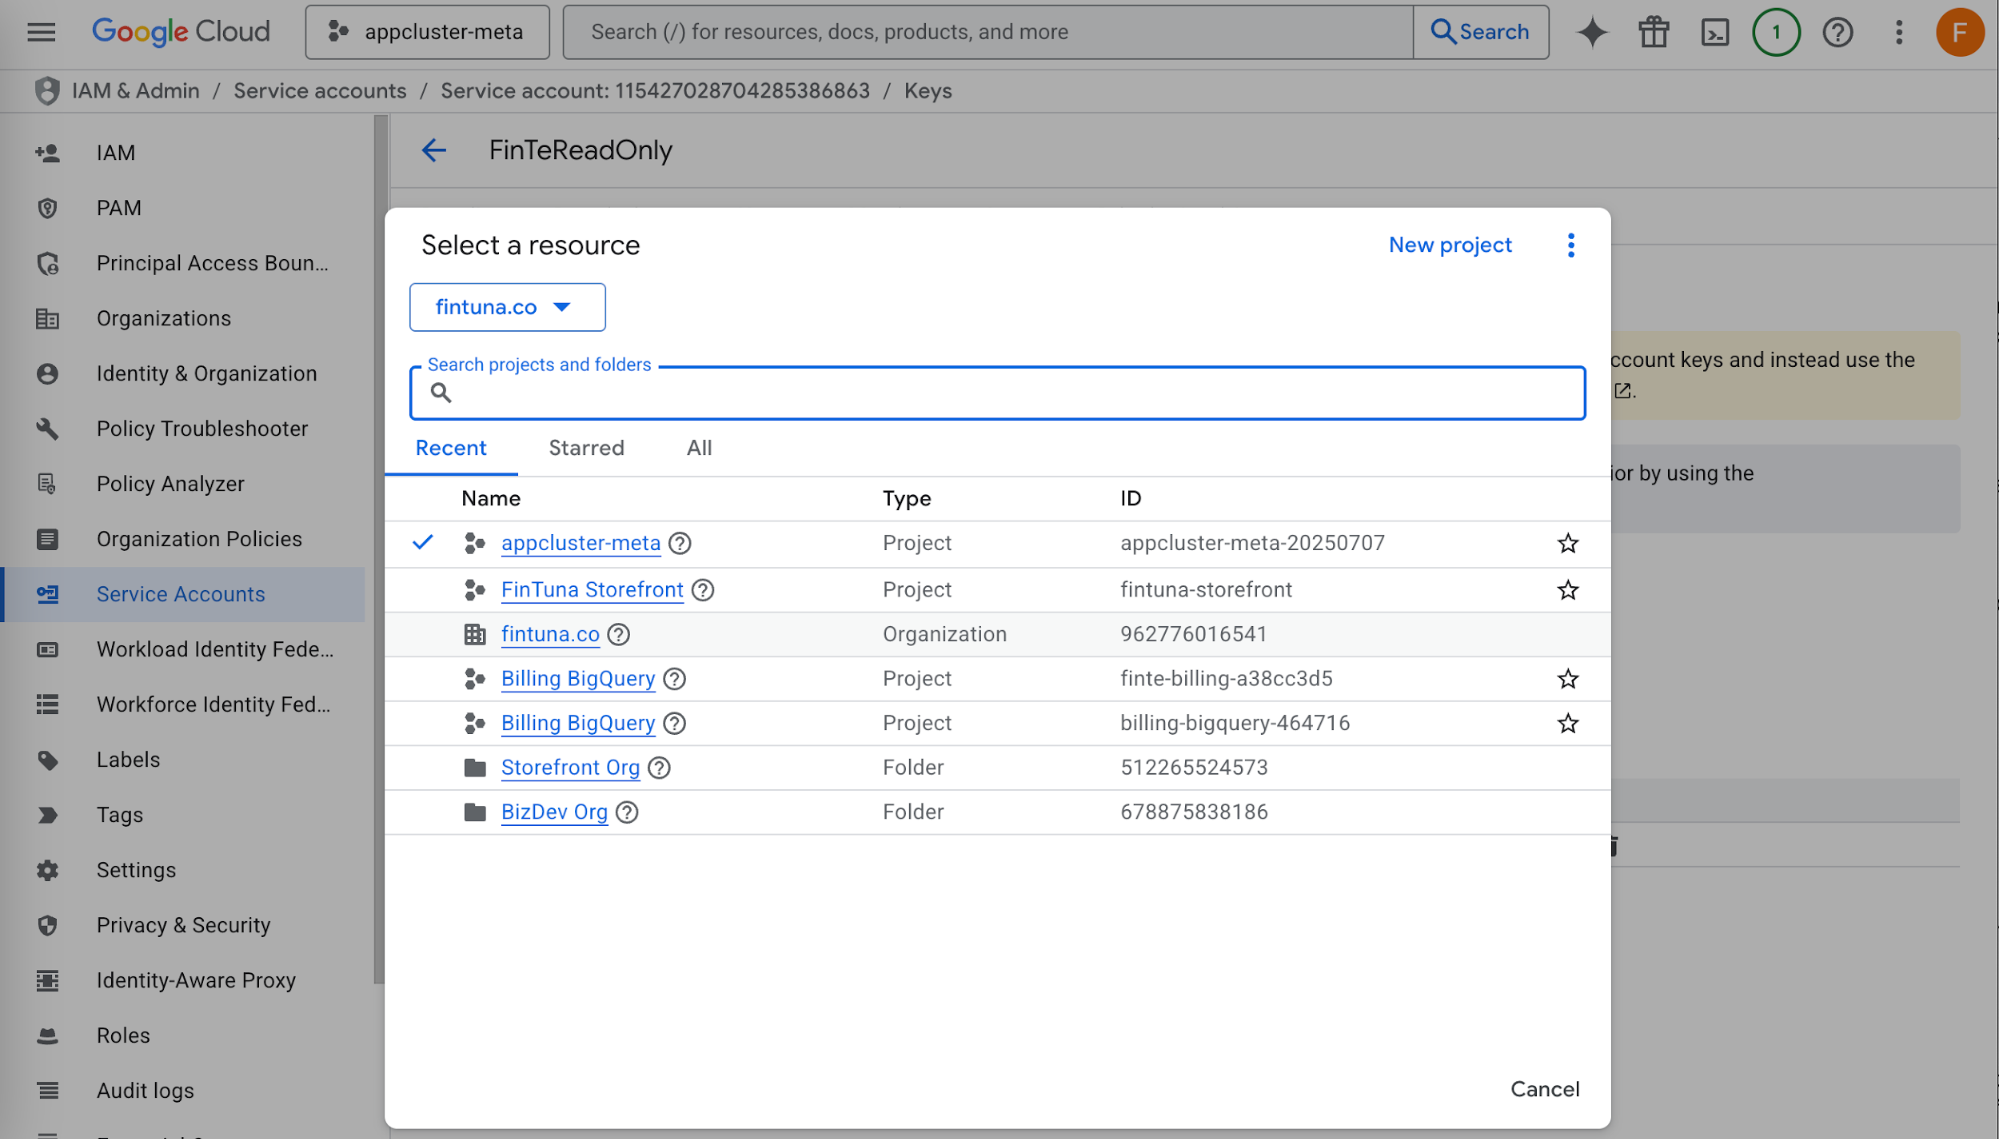
Task: Activate Cloud Shell terminal icon
Action: [x=1715, y=32]
